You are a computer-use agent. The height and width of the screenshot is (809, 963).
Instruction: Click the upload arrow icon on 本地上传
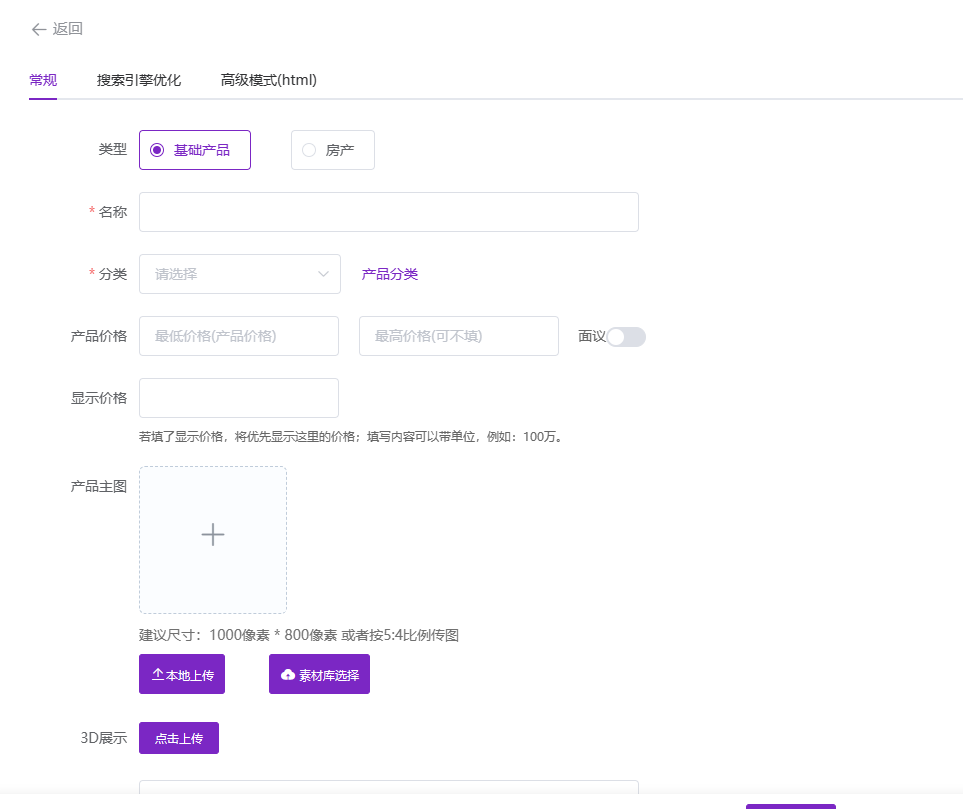(158, 675)
